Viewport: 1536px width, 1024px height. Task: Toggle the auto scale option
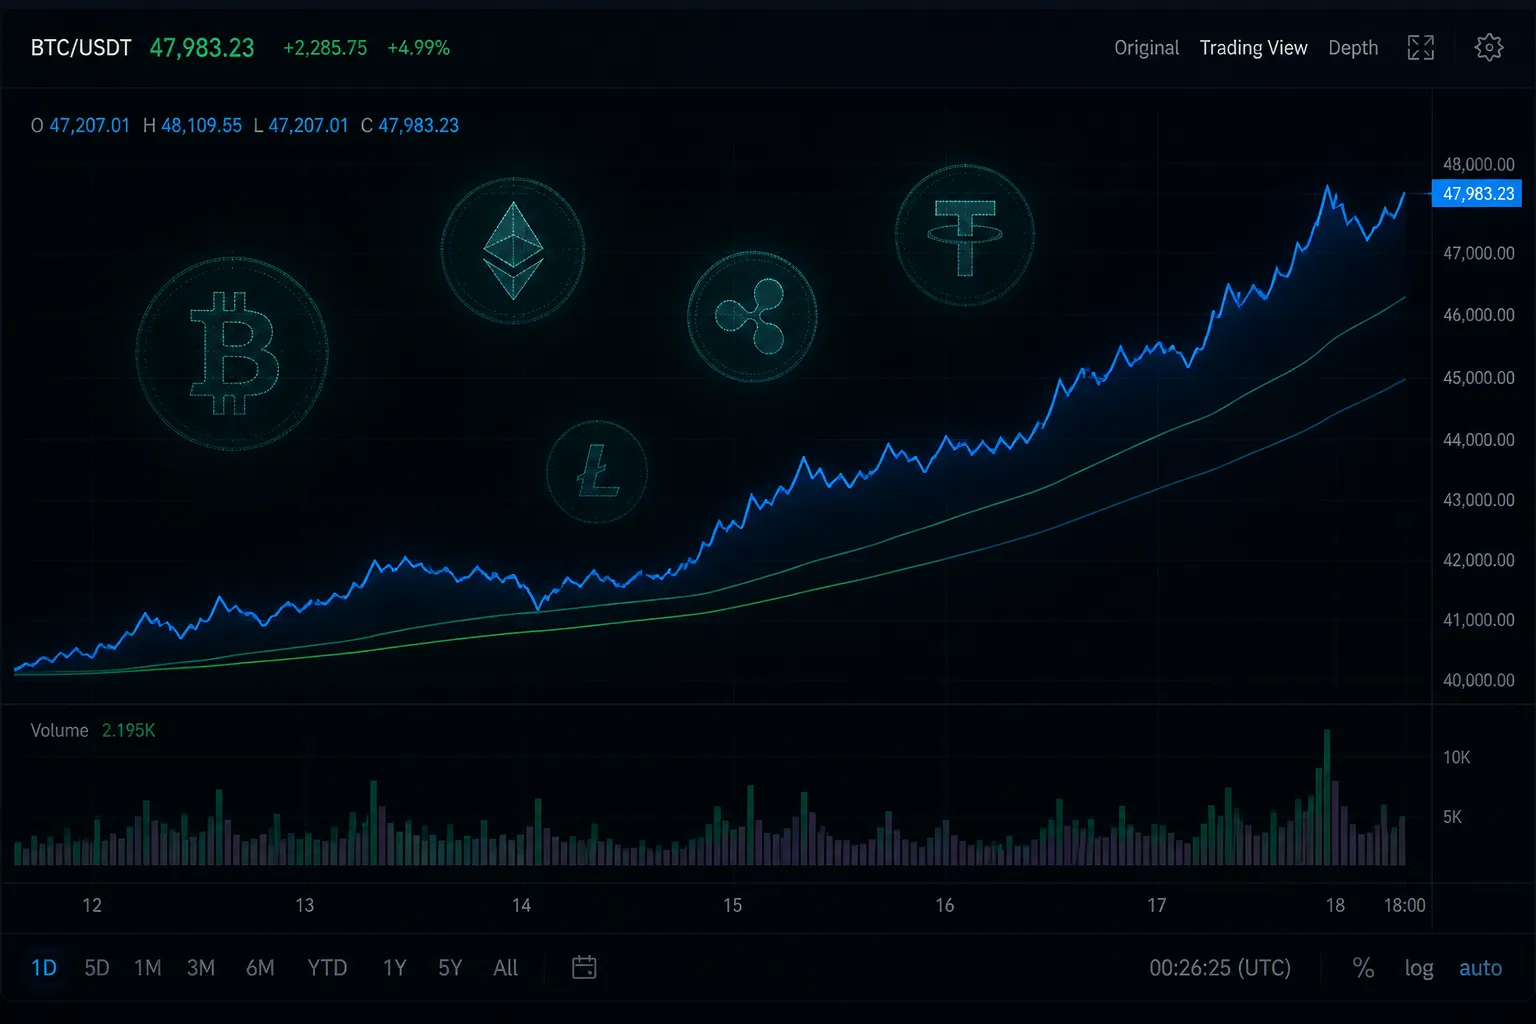click(x=1480, y=968)
